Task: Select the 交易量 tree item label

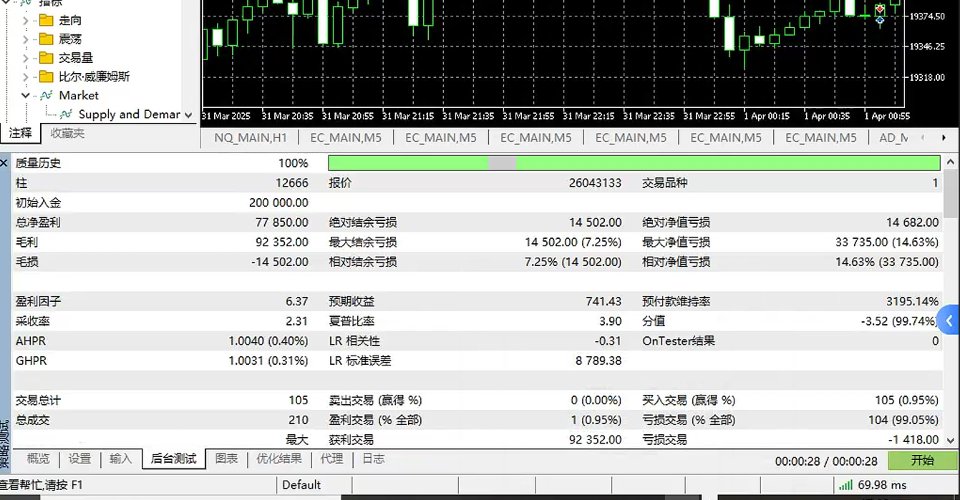Action: coord(76,58)
